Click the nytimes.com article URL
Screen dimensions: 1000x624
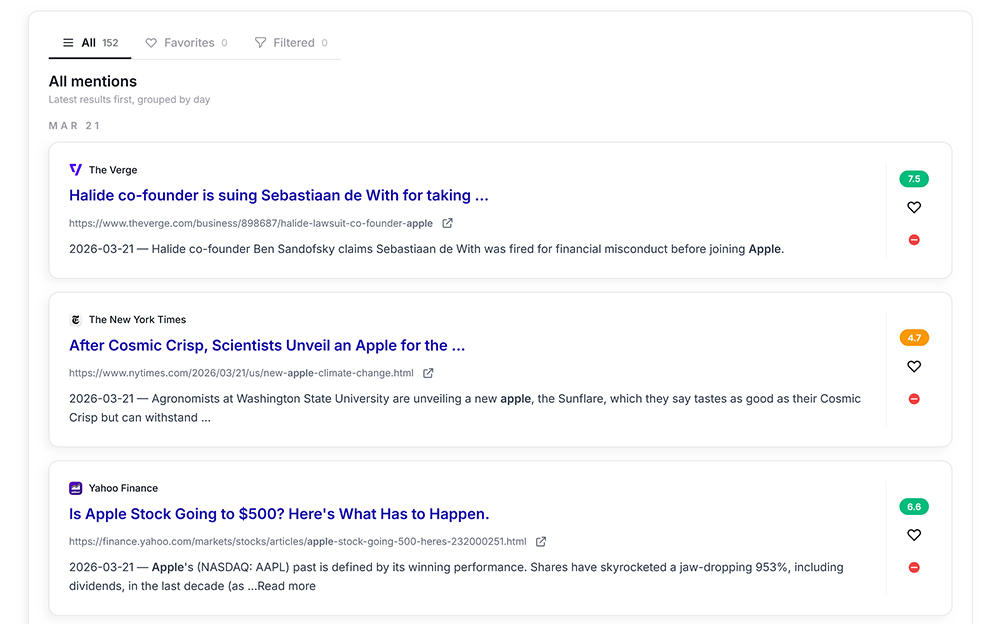241,373
